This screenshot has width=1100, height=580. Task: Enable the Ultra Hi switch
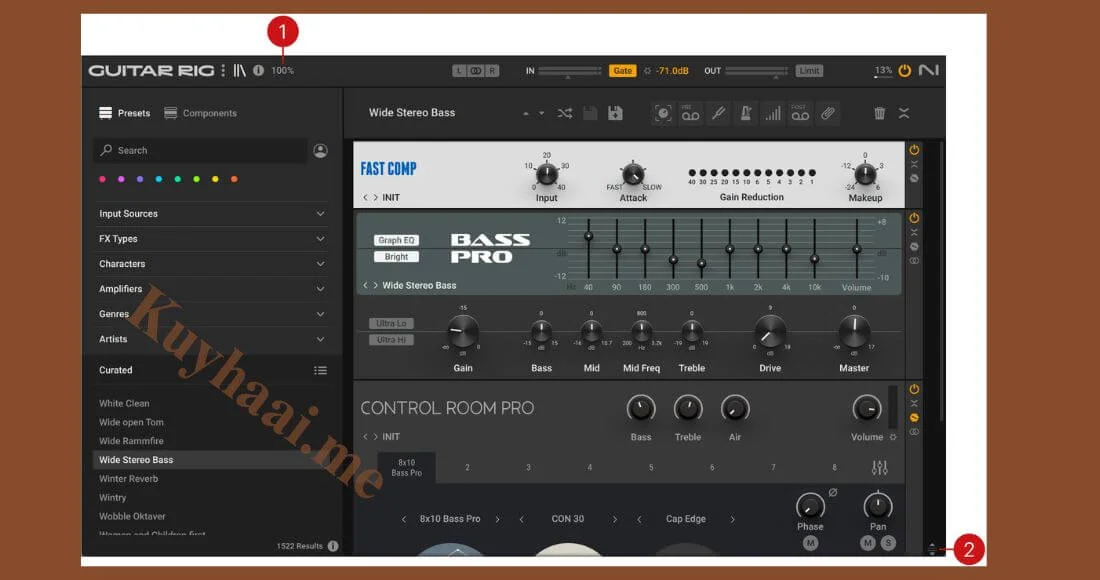[x=391, y=340]
